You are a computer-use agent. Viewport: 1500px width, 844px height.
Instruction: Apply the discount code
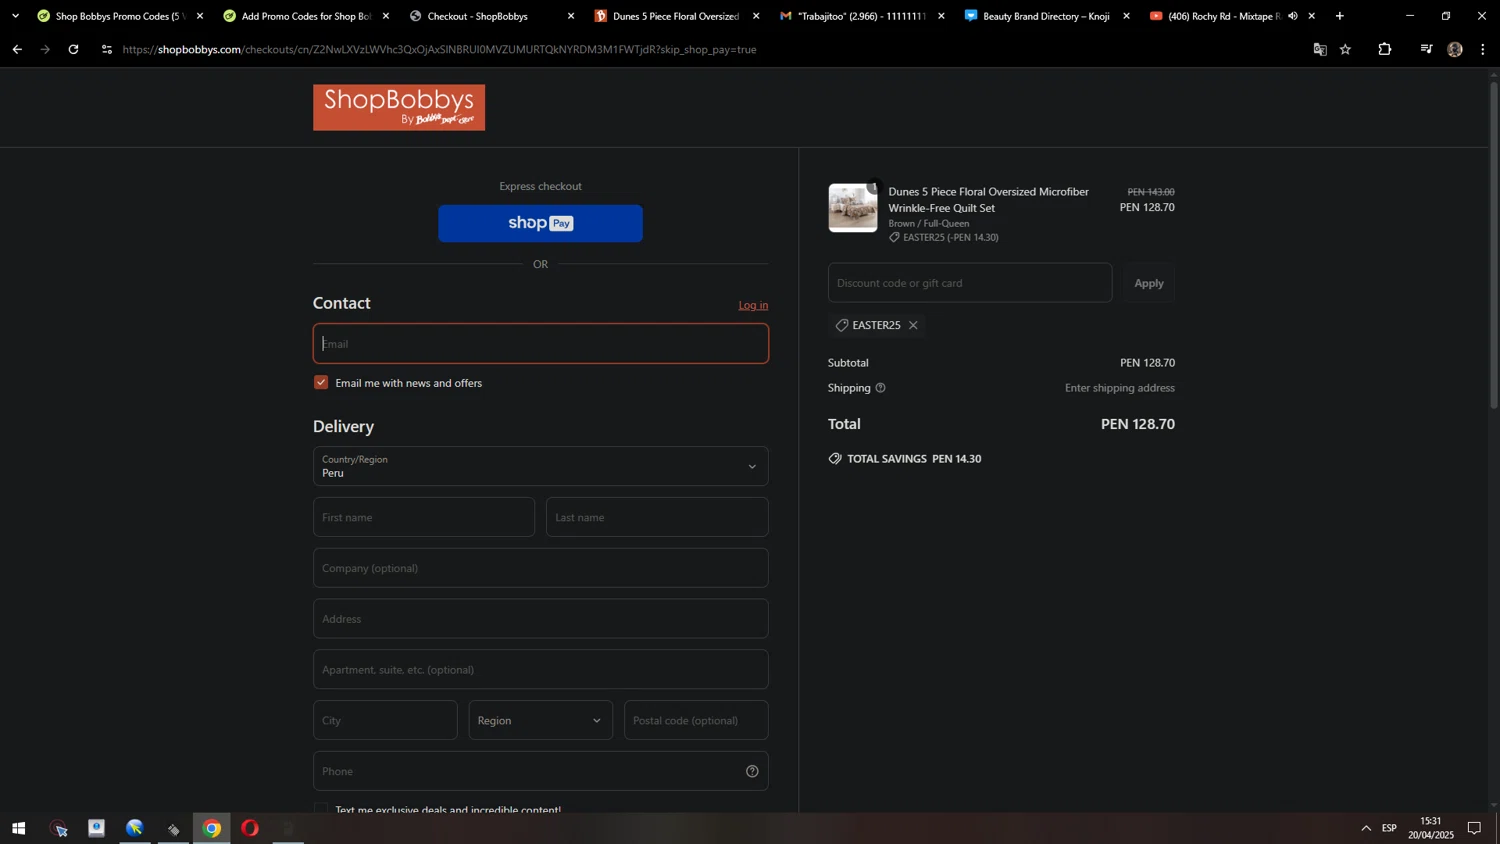[1149, 283]
